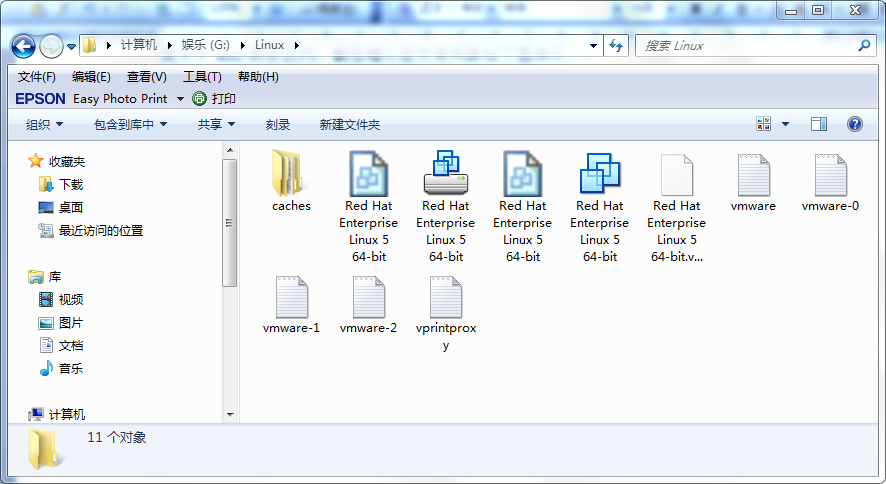Click inside the 搜索 Linux search box
Screen dimensions: 886x484
click(746, 46)
